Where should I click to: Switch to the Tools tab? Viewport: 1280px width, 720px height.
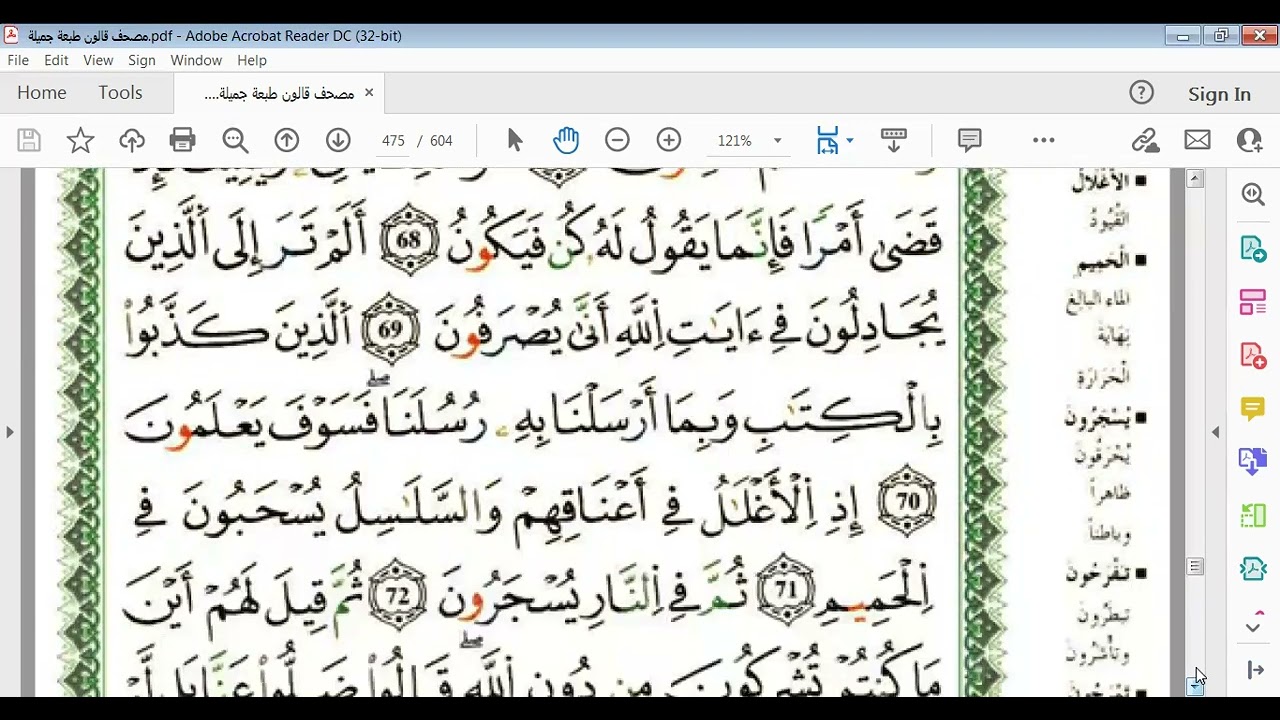coord(120,92)
